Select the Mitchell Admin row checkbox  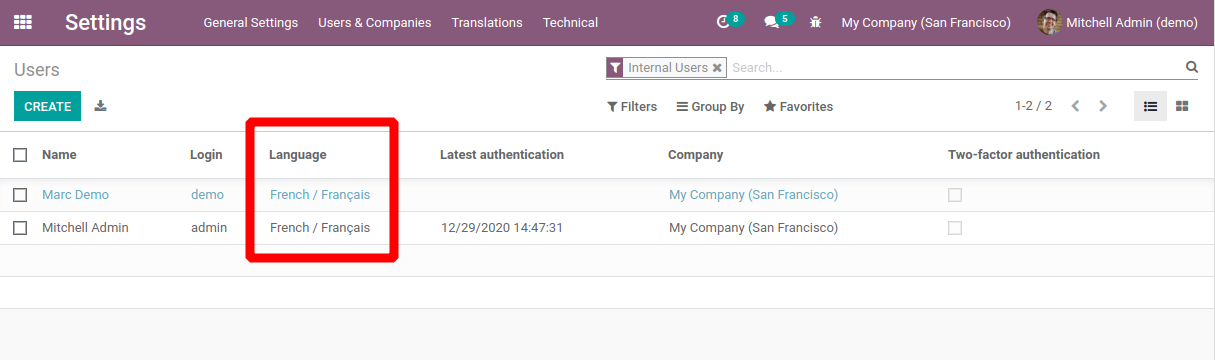pyautogui.click(x=20, y=228)
